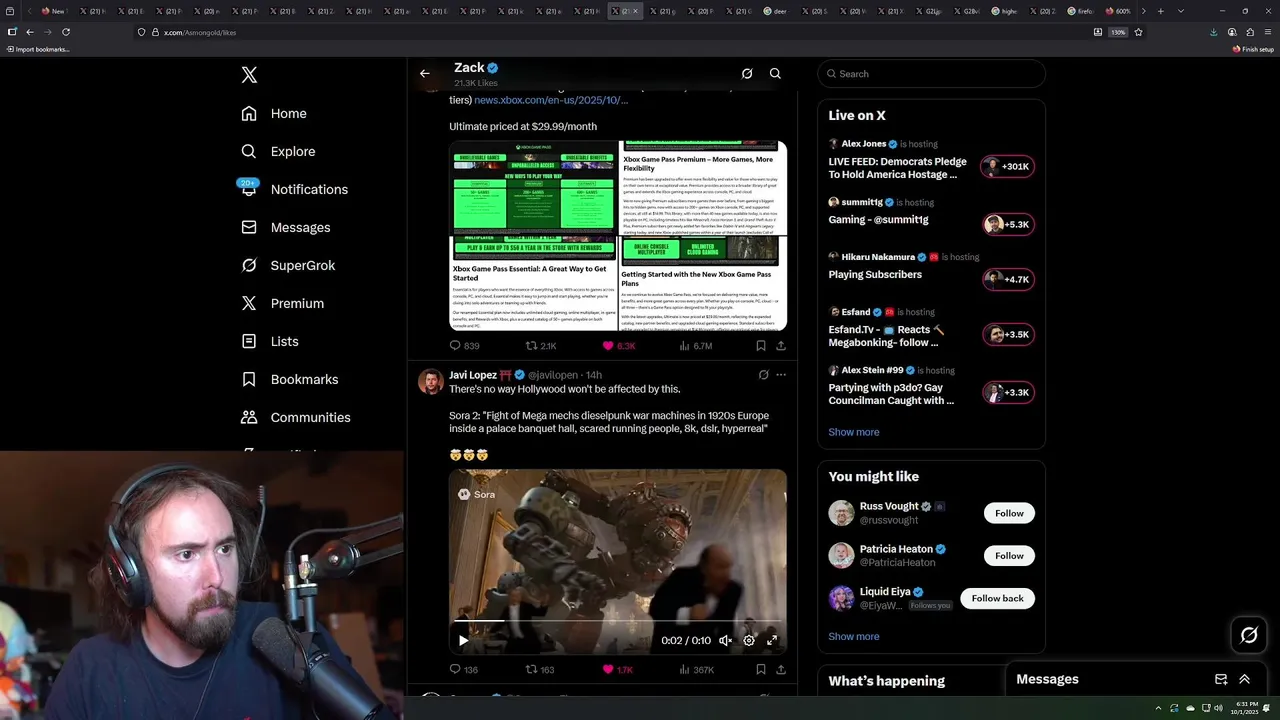Viewport: 1280px width, 720px height.
Task: Focus the Search input field
Action: pyautogui.click(x=931, y=73)
